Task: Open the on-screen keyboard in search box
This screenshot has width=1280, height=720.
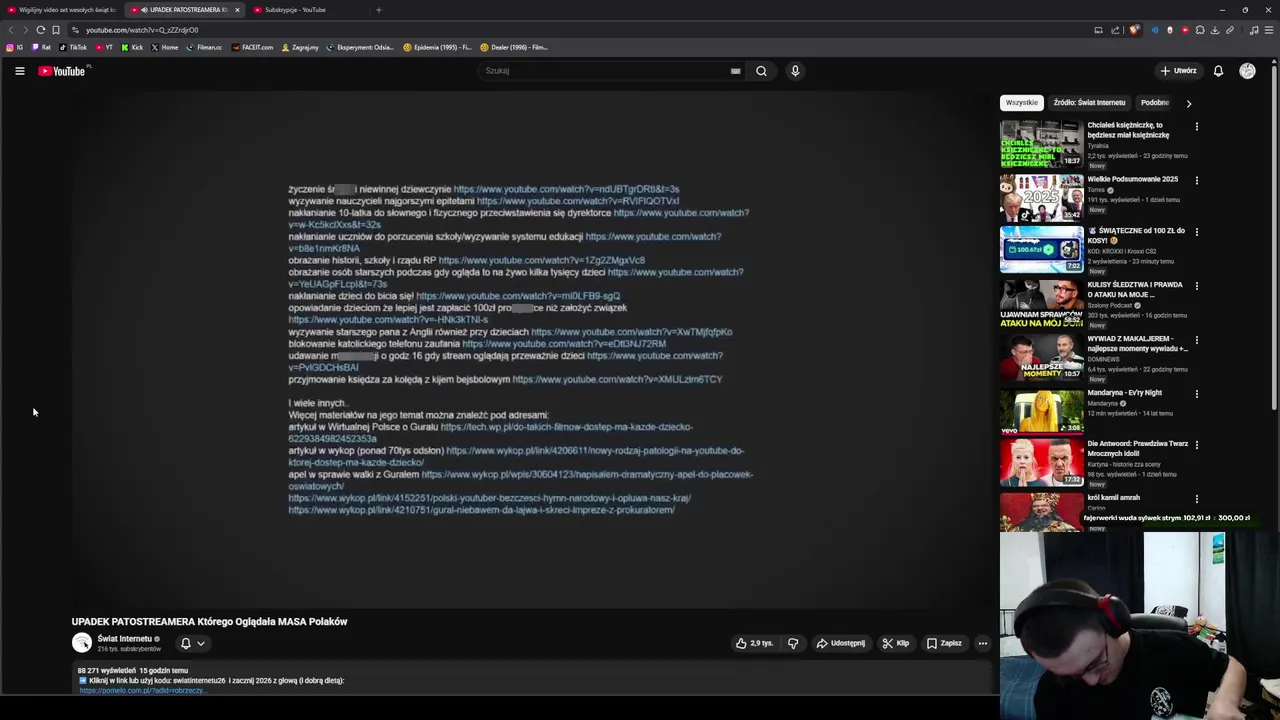Action: 735,71
